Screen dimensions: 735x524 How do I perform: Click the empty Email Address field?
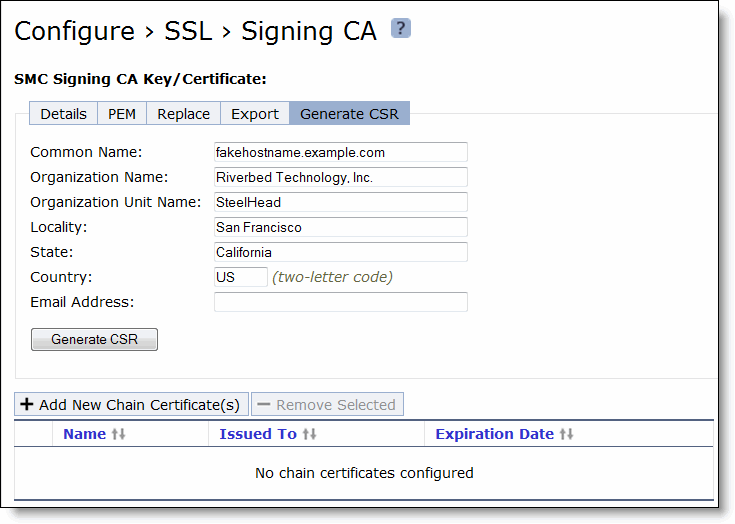340,302
